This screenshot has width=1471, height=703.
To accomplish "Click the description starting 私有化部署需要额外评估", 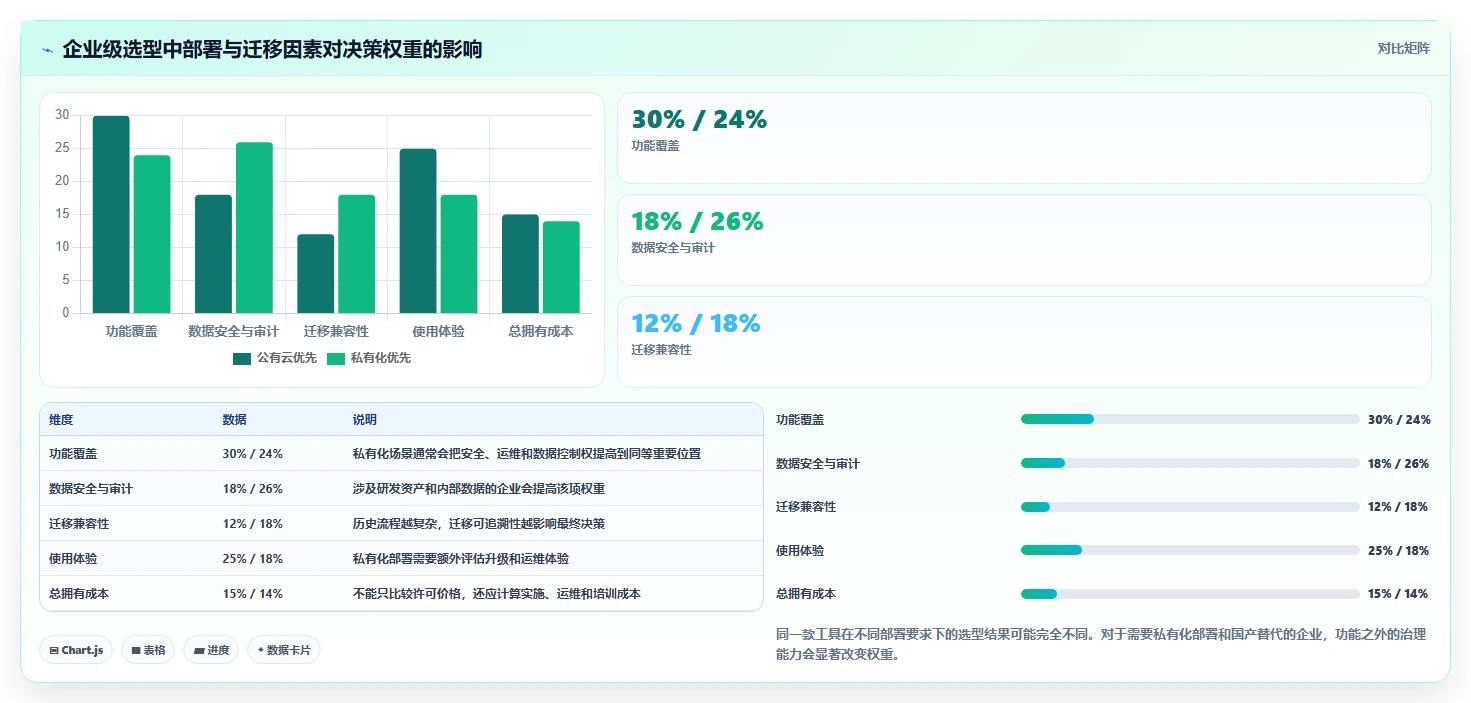I will click(461, 559).
